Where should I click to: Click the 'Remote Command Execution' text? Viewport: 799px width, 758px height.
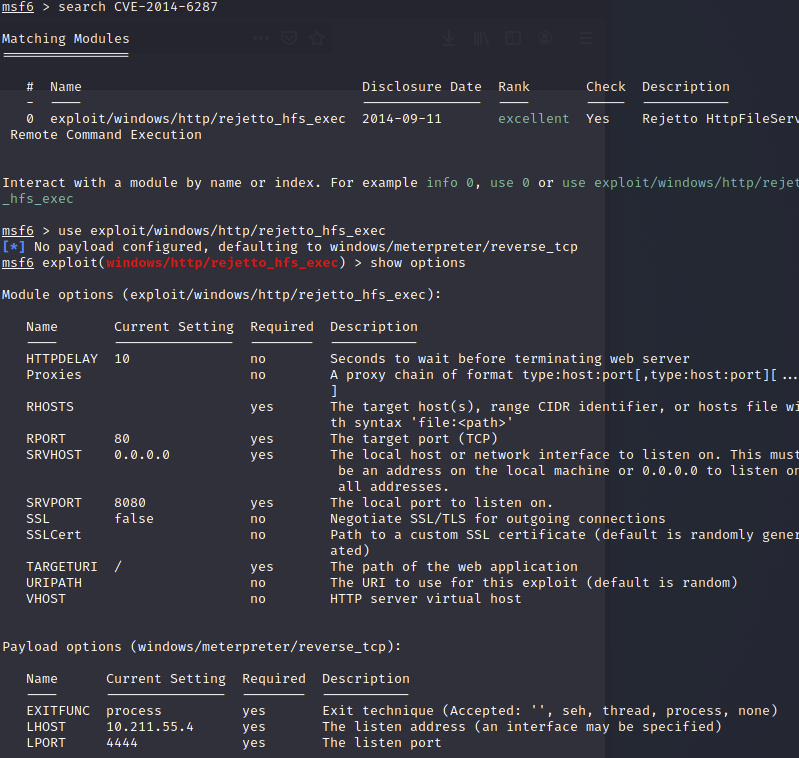pyautogui.click(x=106, y=135)
